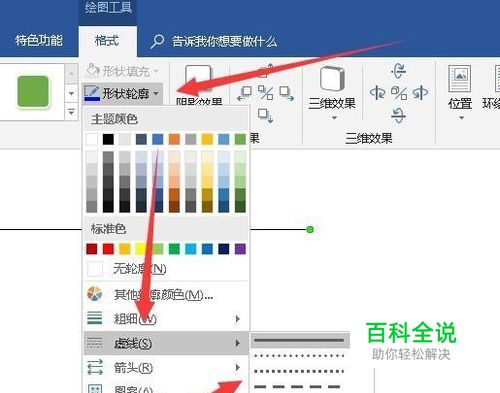Choose yellow standard color
This screenshot has height=393, width=500.
141,249
